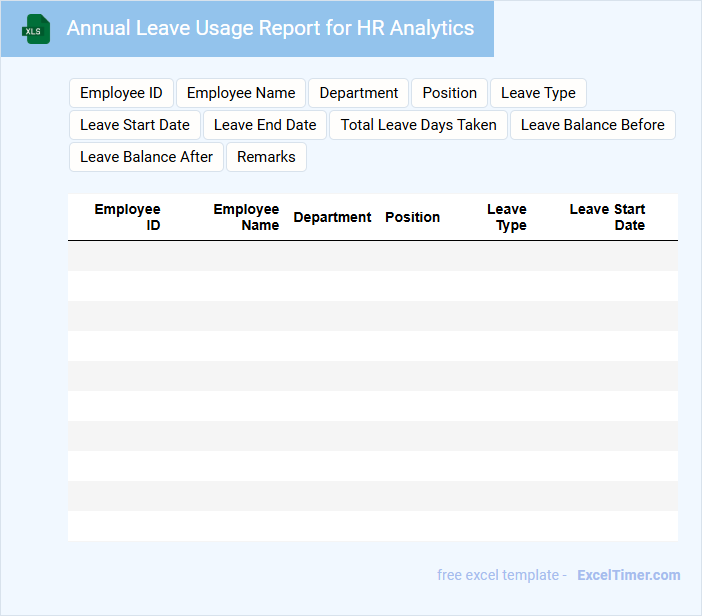Click the Position column header

tap(412, 217)
